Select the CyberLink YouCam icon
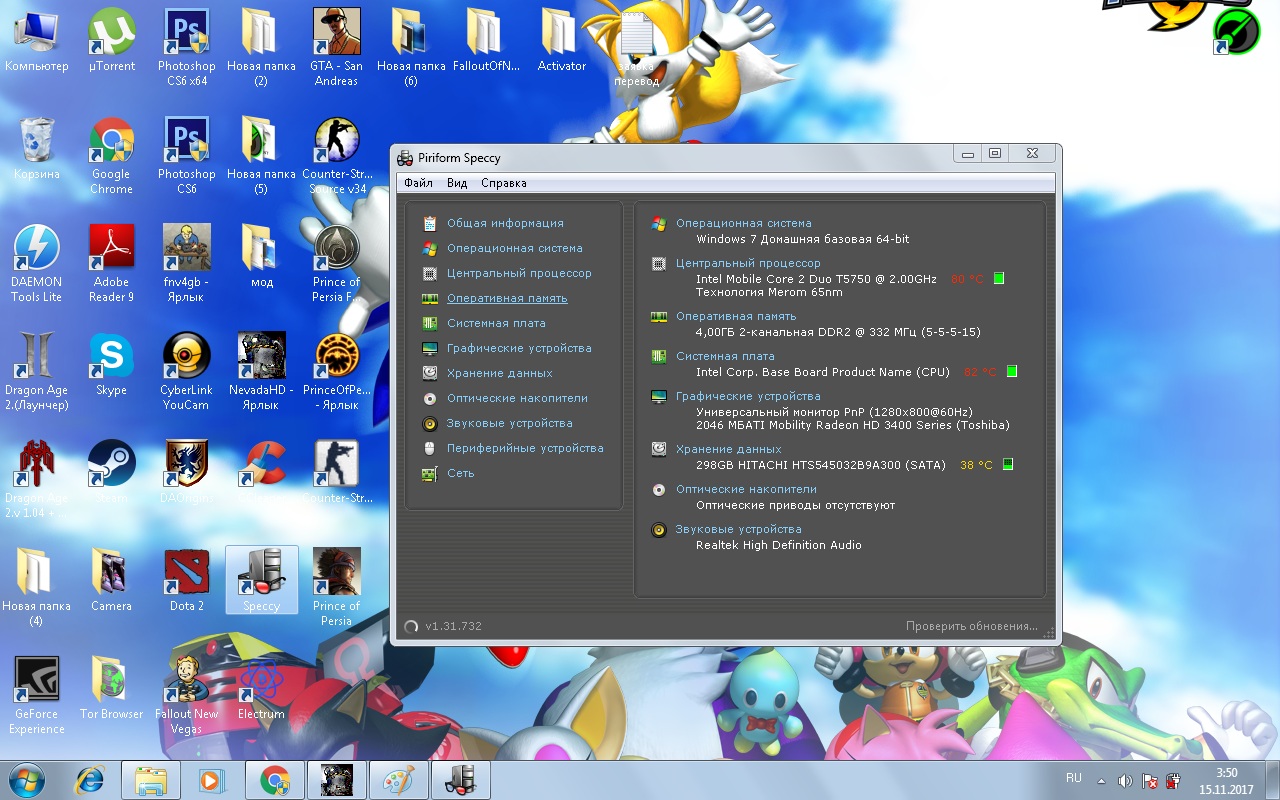This screenshot has width=1280, height=800. pos(187,371)
